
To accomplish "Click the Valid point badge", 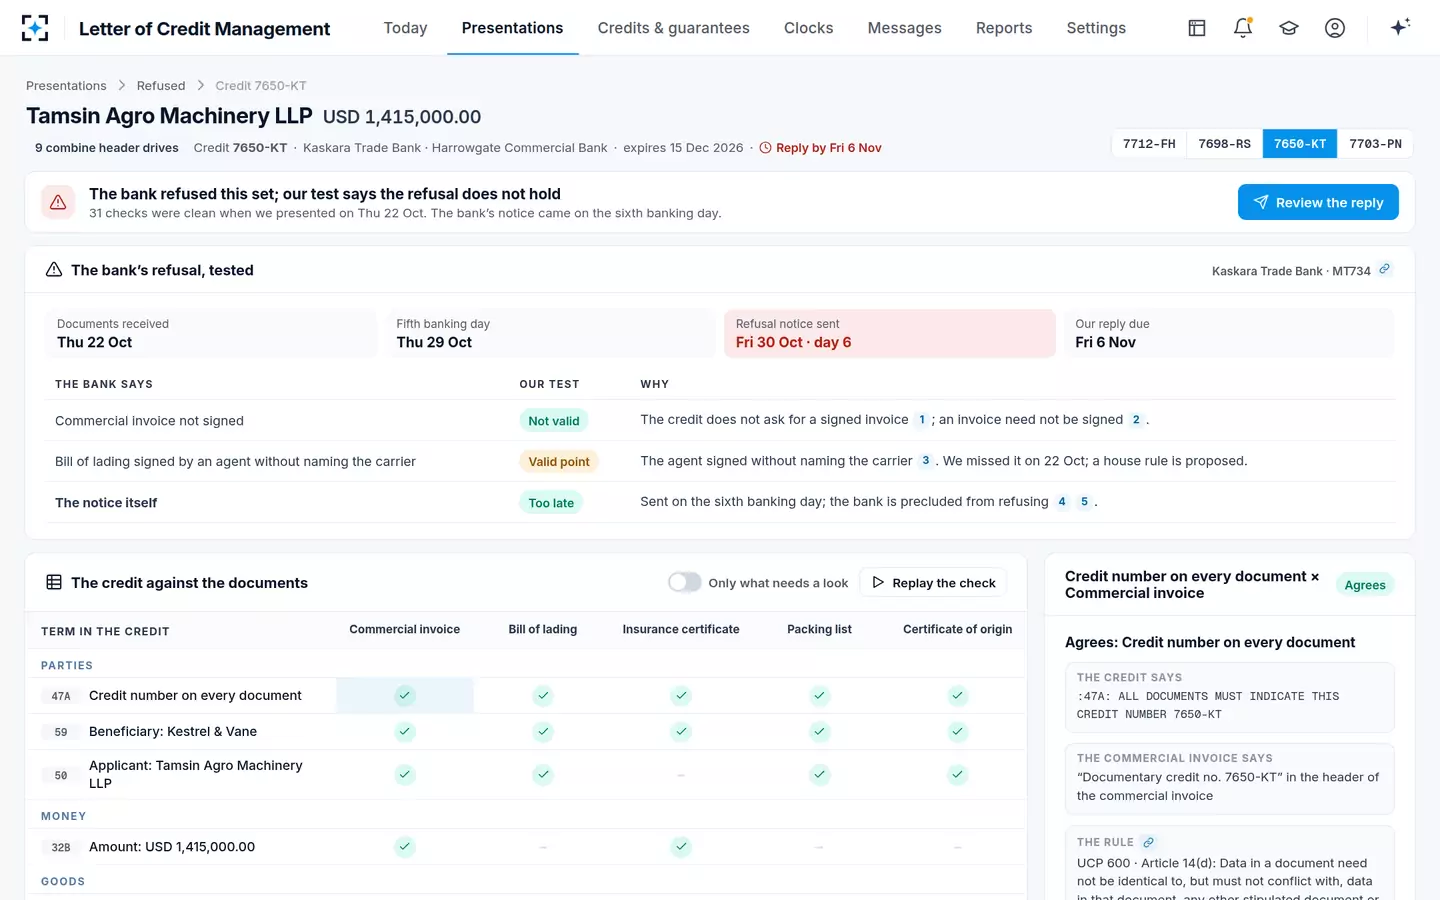I will pos(558,462).
